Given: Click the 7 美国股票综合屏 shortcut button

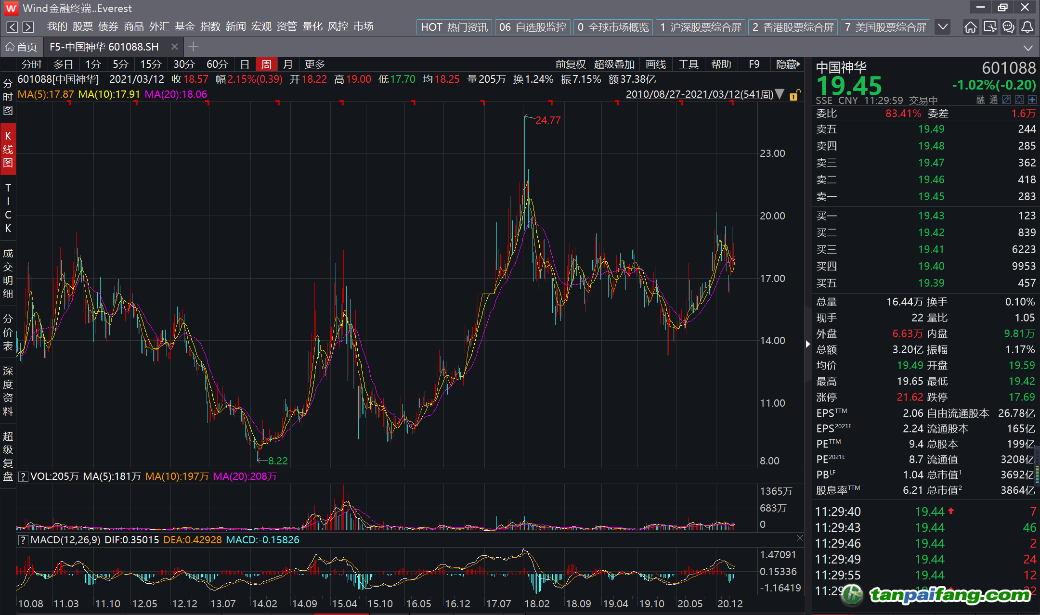Looking at the screenshot, I should pyautogui.click(x=885, y=27).
